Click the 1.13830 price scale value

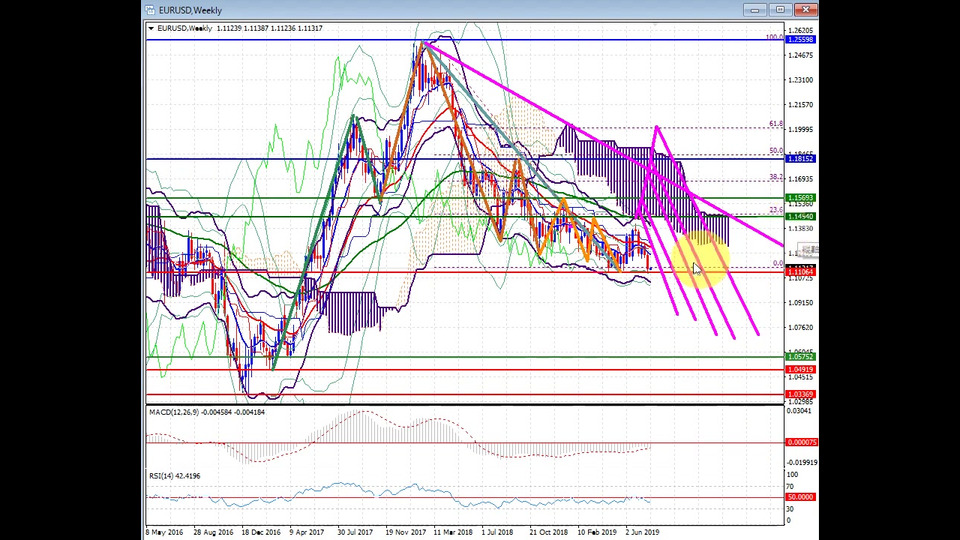click(x=801, y=229)
